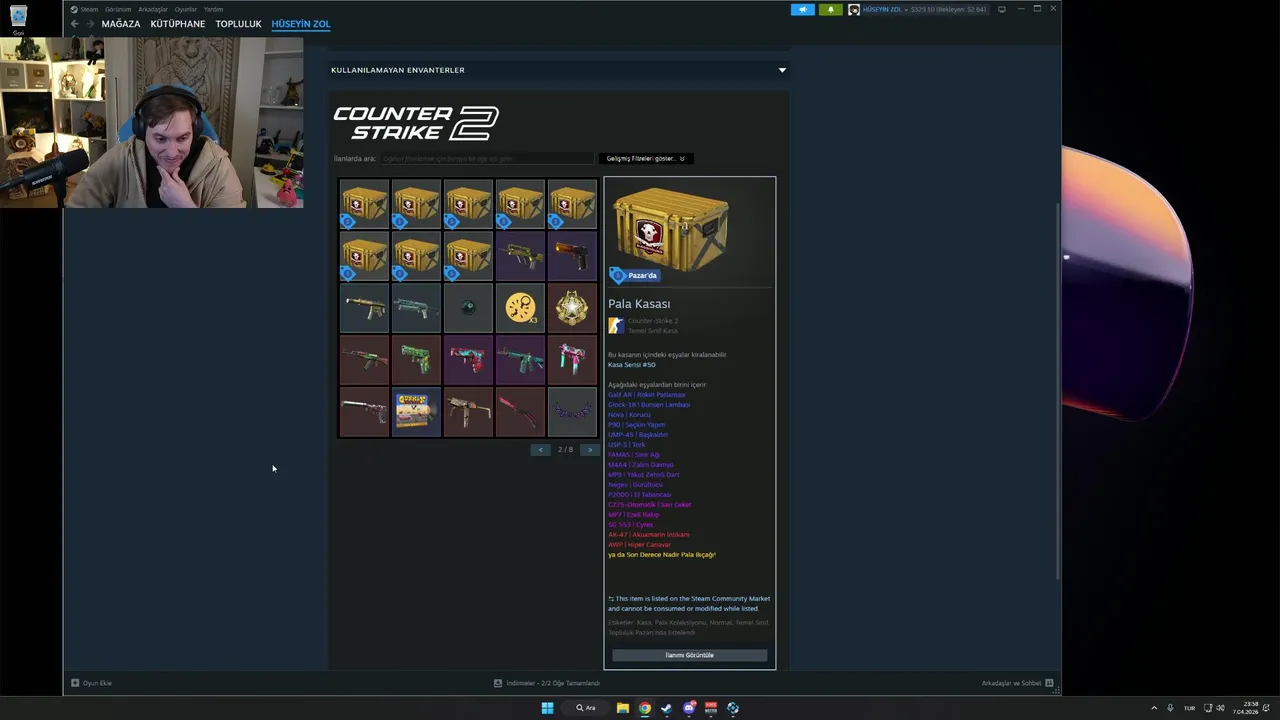Open the Yardım menu

(214, 9)
